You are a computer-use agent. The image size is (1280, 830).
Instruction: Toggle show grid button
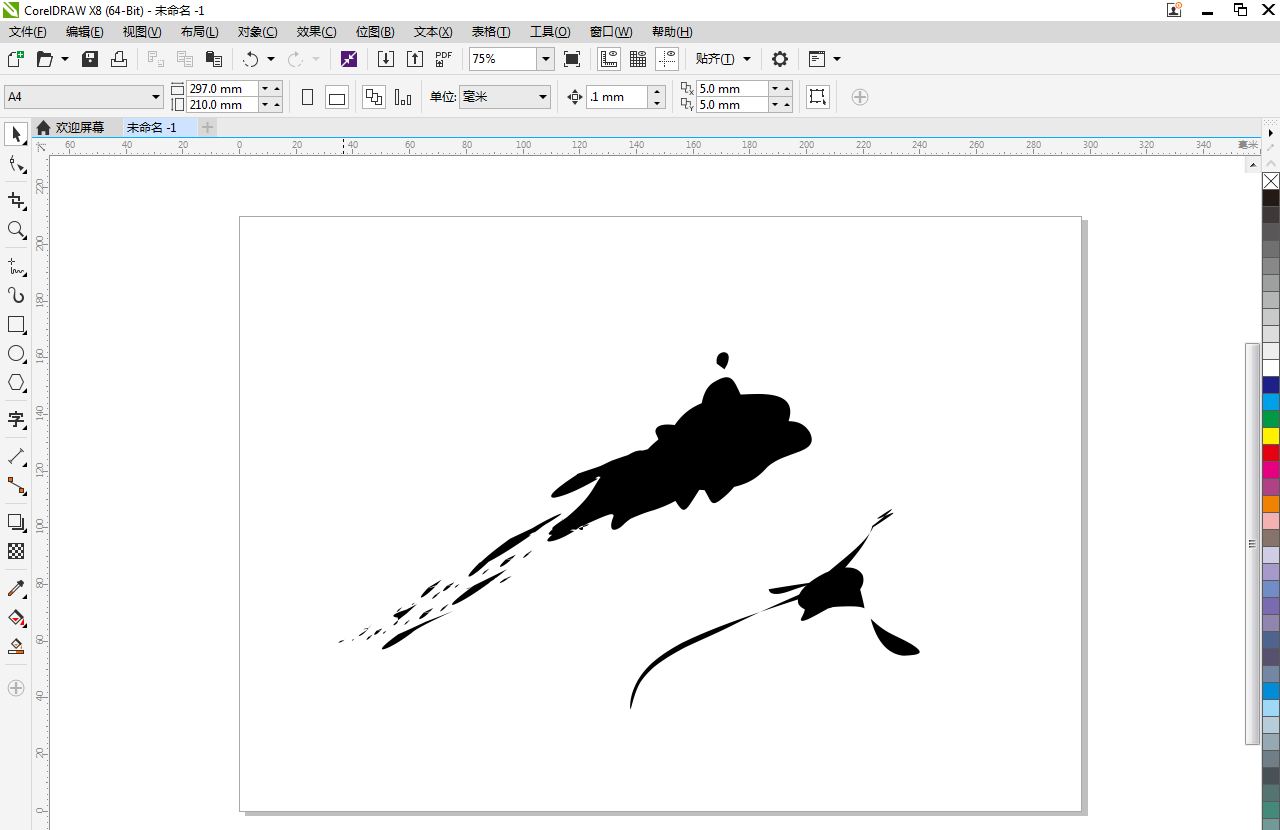pyautogui.click(x=638, y=59)
